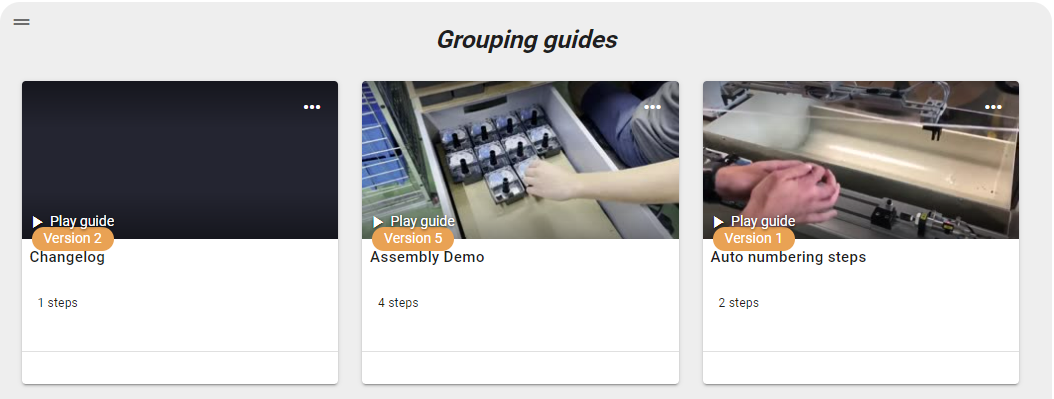
Task: Click Play guide text on Auto numbering steps
Action: [x=763, y=221]
